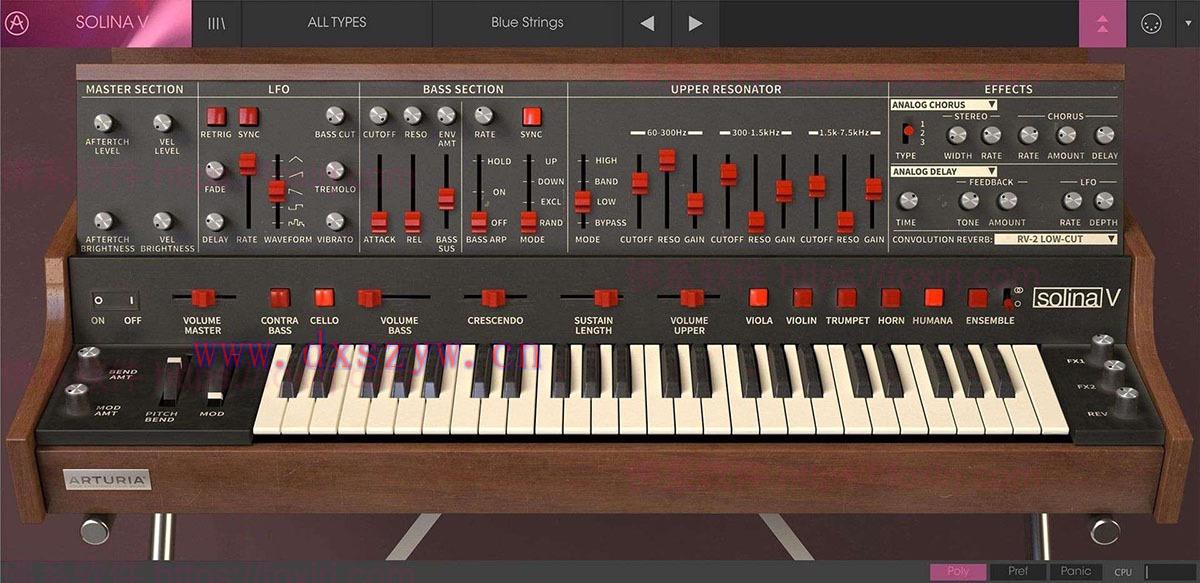Flip the ON/OFF power switch
This screenshot has width=1200, height=583.
point(113,300)
